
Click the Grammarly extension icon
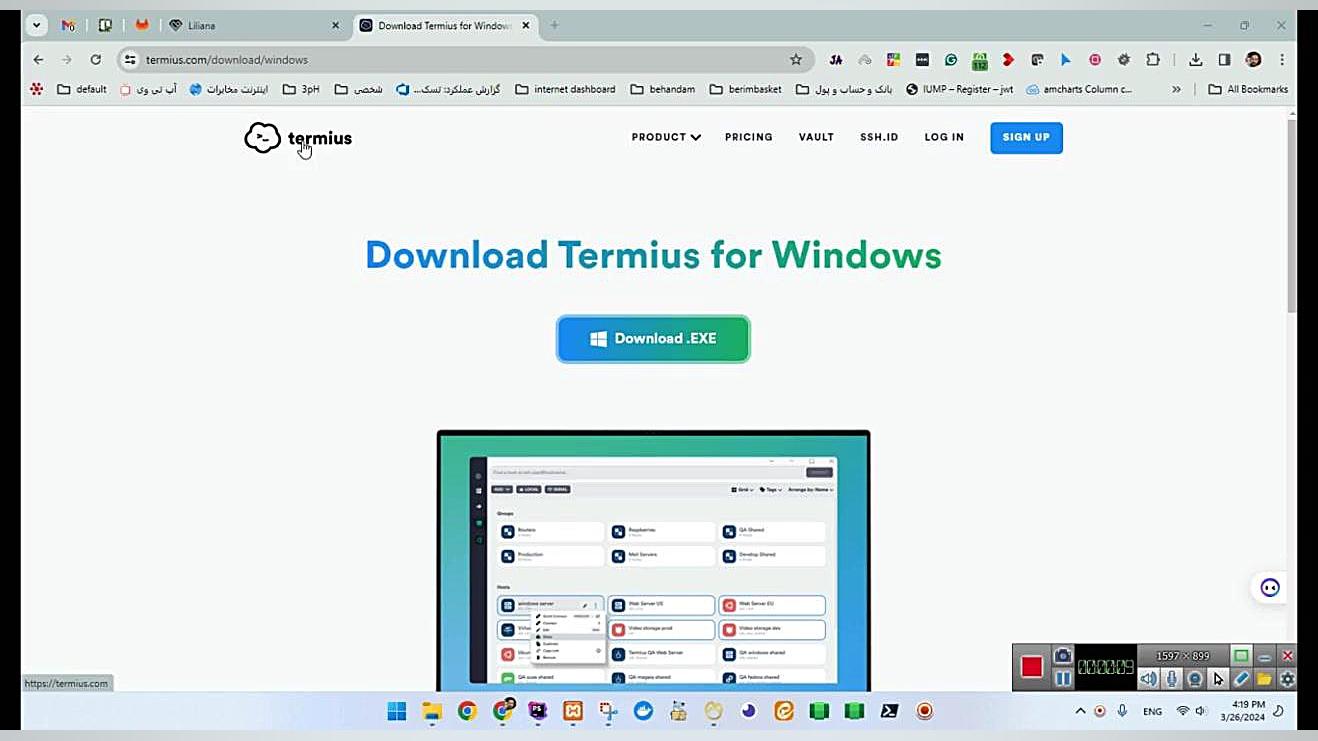coord(951,60)
